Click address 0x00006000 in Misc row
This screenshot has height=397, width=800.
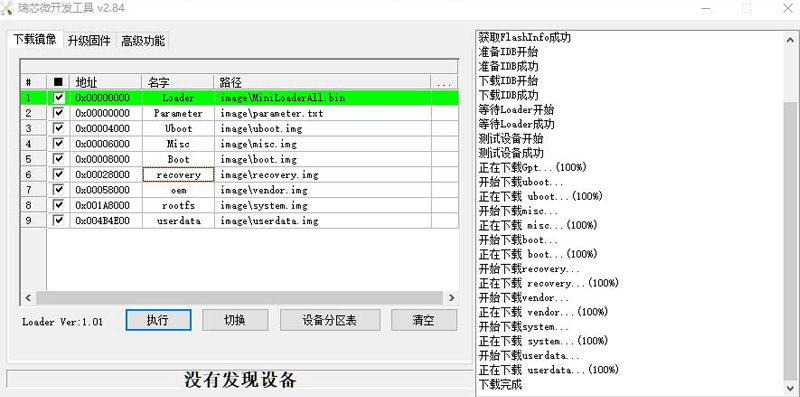tap(103, 144)
